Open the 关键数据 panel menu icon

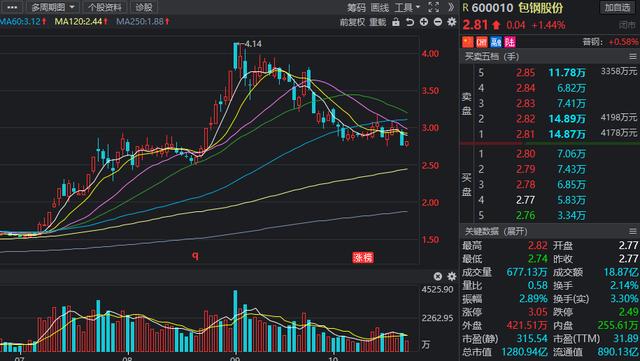tap(633, 232)
